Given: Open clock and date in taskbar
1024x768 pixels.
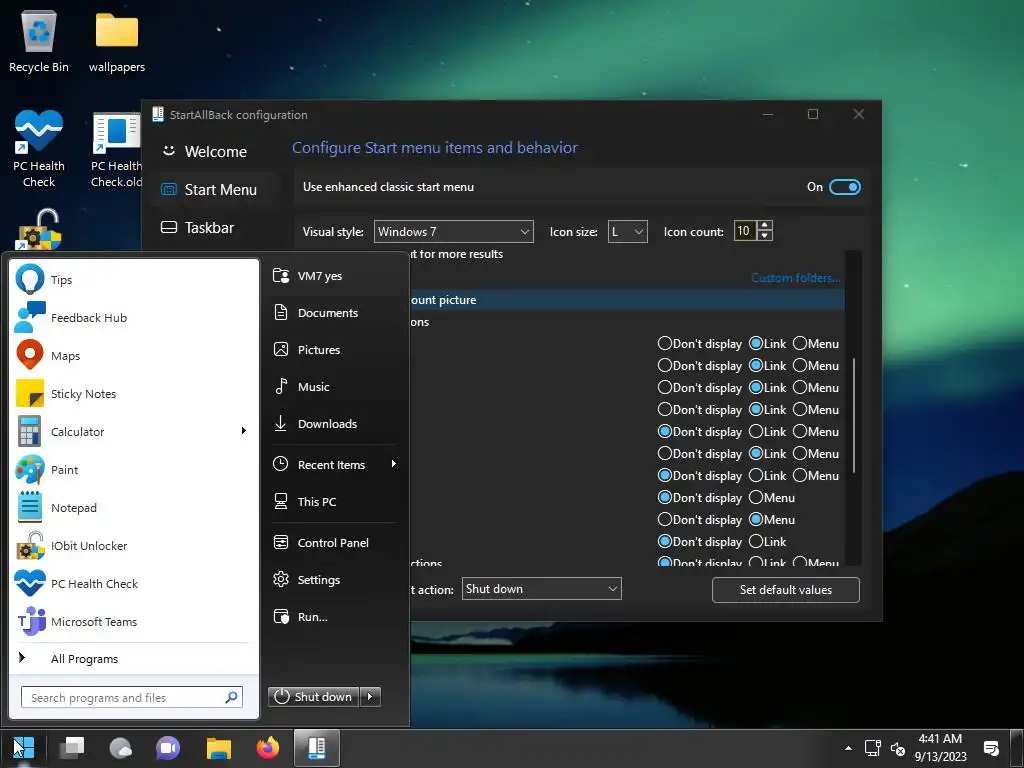Looking at the screenshot, I should 940,748.
